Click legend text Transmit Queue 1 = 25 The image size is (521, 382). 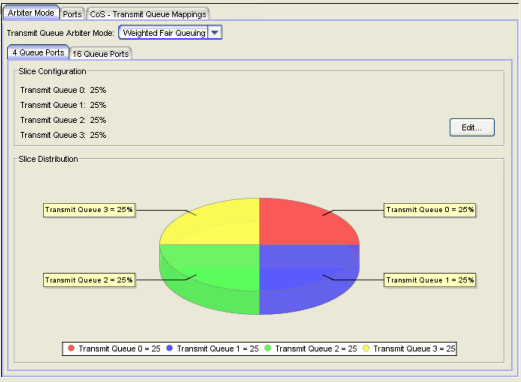coord(218,349)
